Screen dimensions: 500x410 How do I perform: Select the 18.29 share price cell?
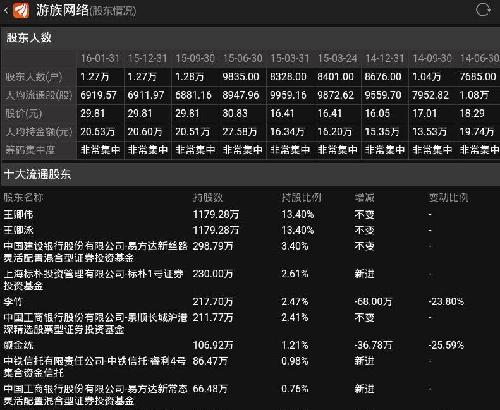pos(472,114)
